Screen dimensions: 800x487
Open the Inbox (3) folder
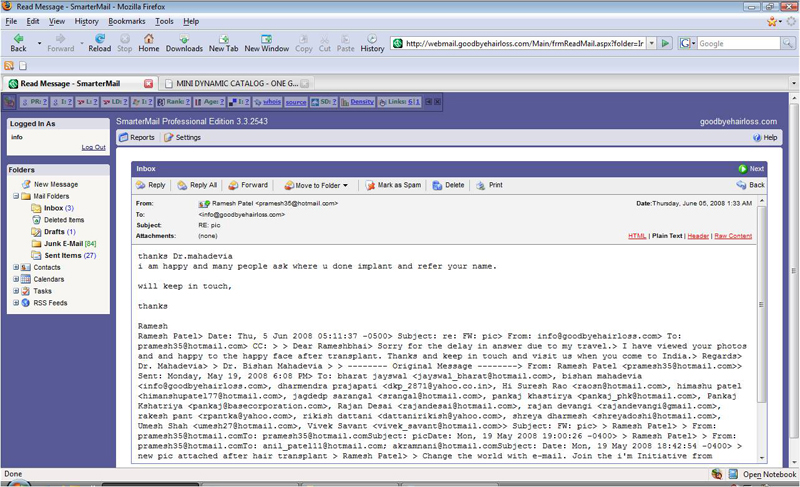[53, 208]
